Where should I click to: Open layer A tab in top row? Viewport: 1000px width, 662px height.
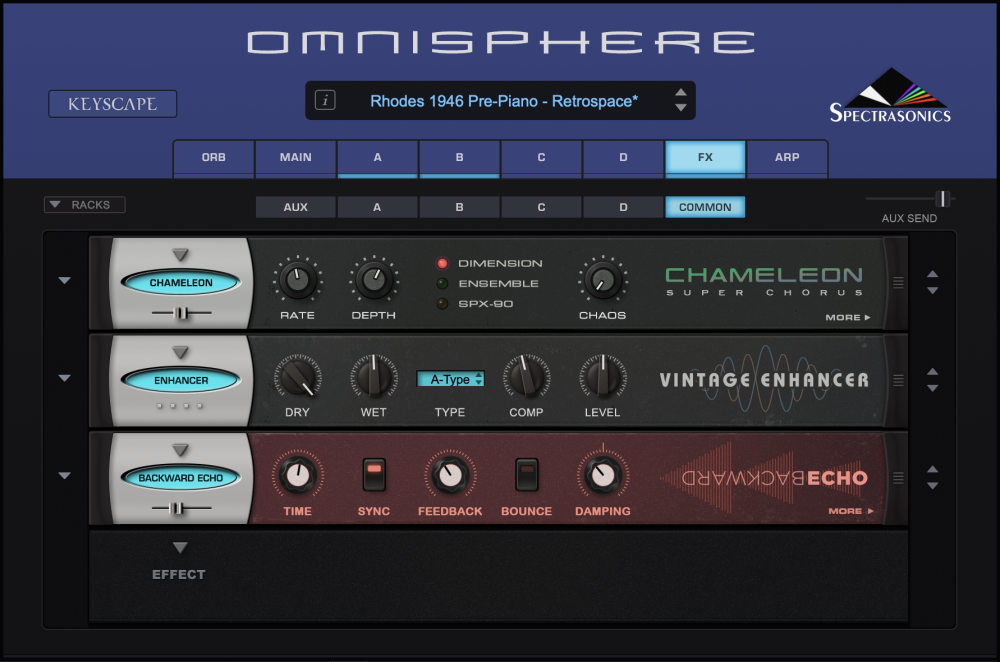click(378, 158)
